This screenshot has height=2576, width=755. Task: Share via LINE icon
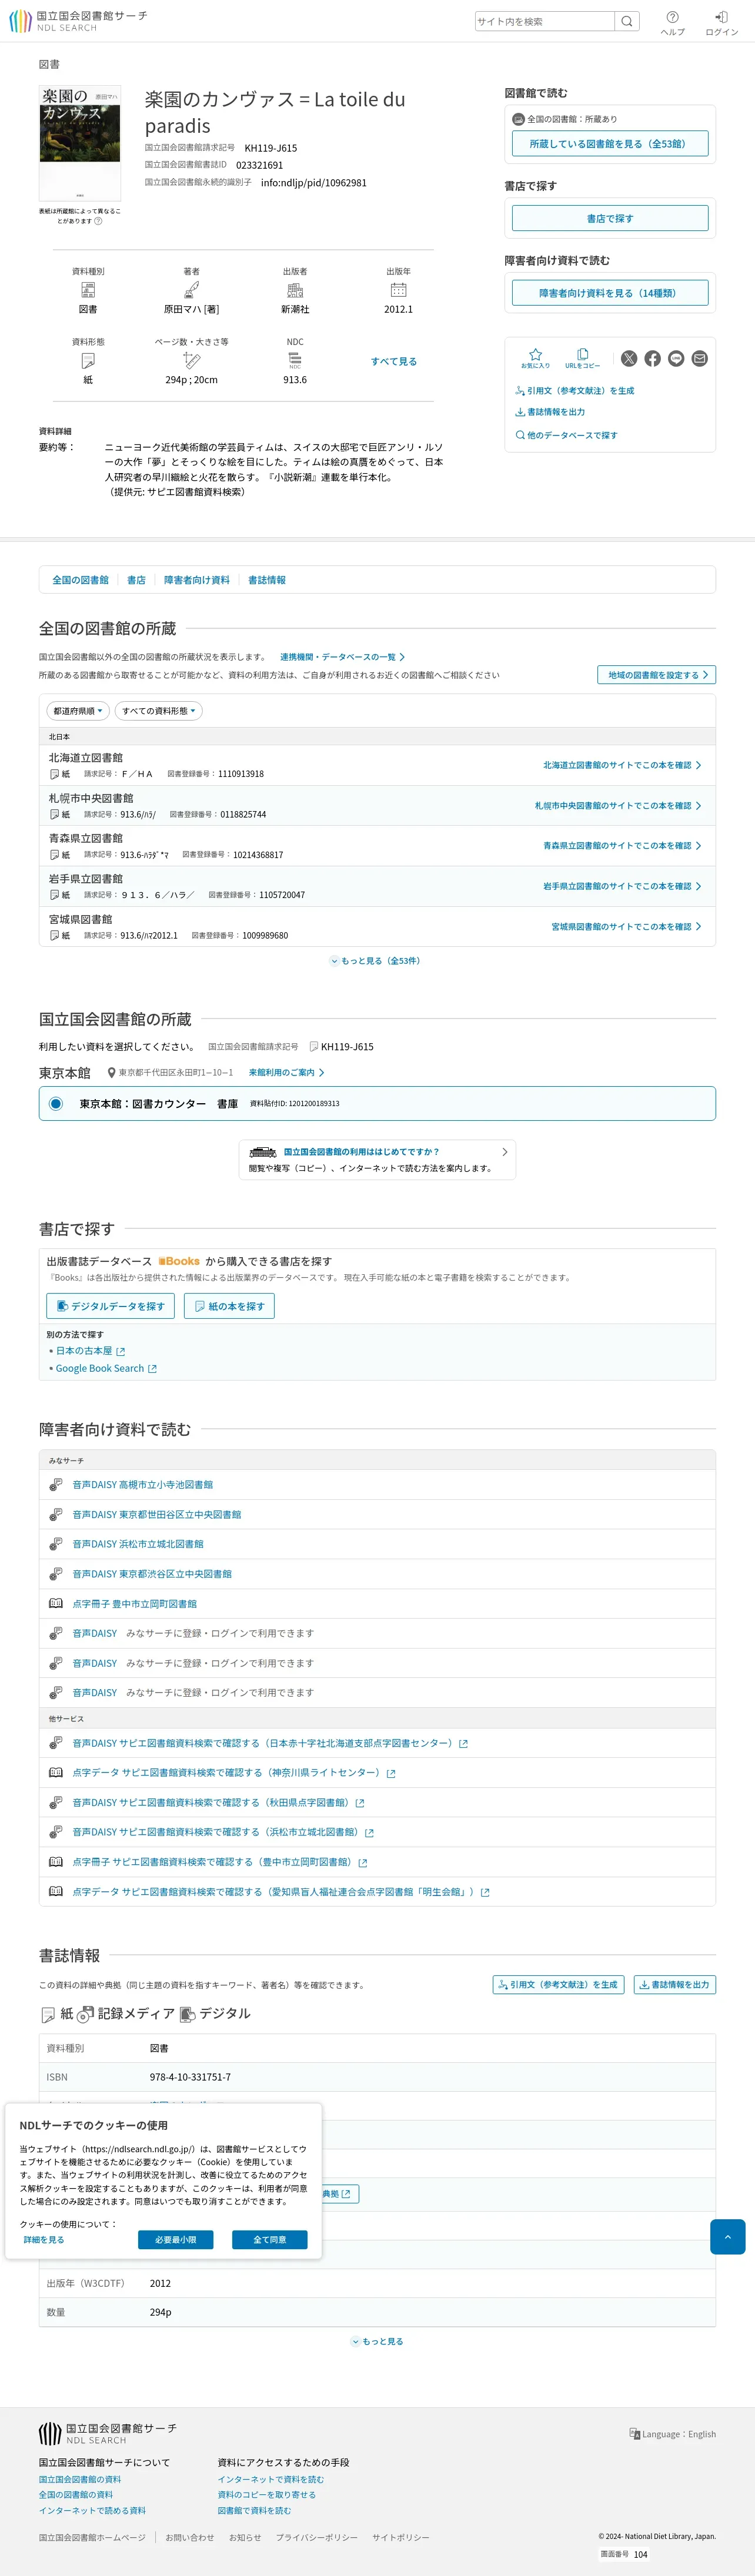pos(676,358)
